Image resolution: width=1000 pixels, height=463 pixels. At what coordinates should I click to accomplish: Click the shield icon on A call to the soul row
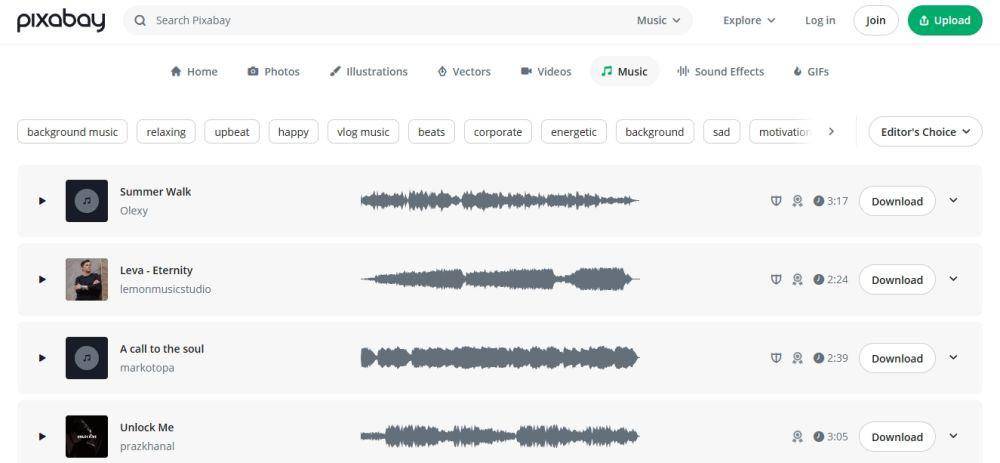click(x=776, y=358)
